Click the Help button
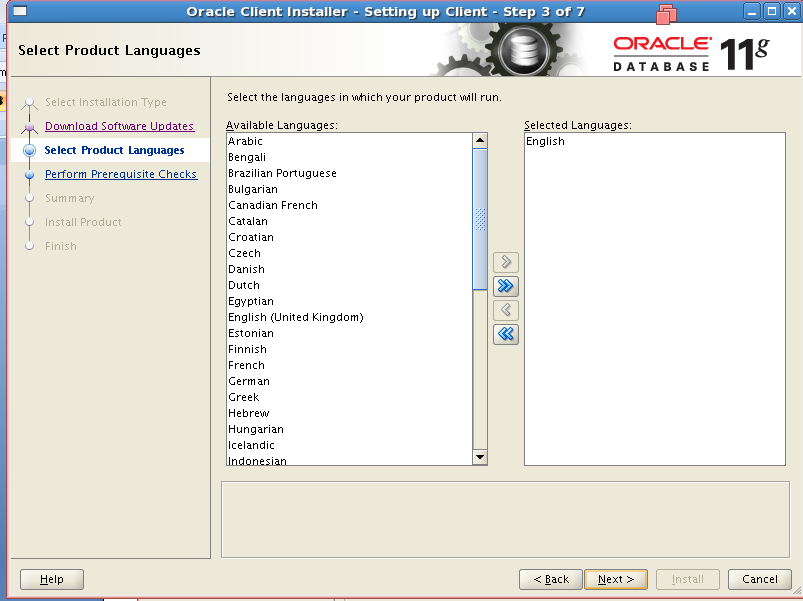This screenshot has width=803, height=601. 52,579
